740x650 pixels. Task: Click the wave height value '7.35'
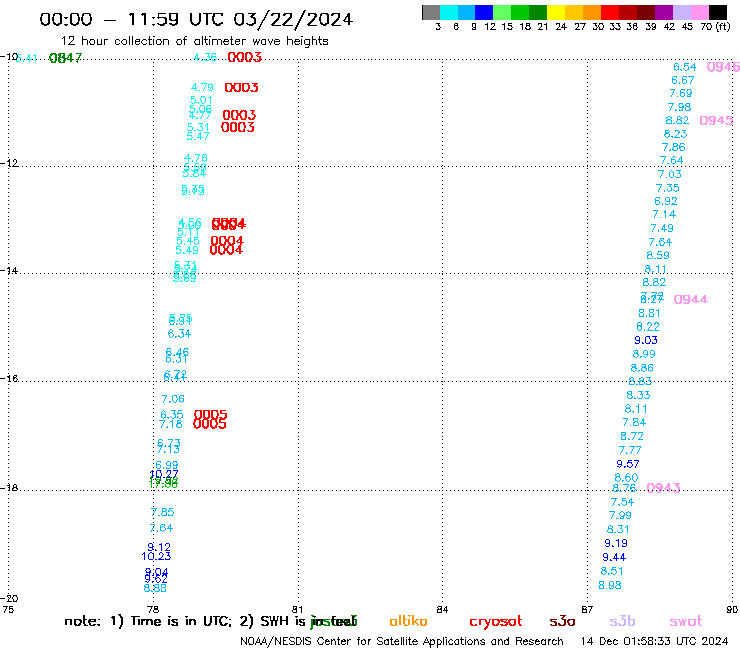coord(667,188)
